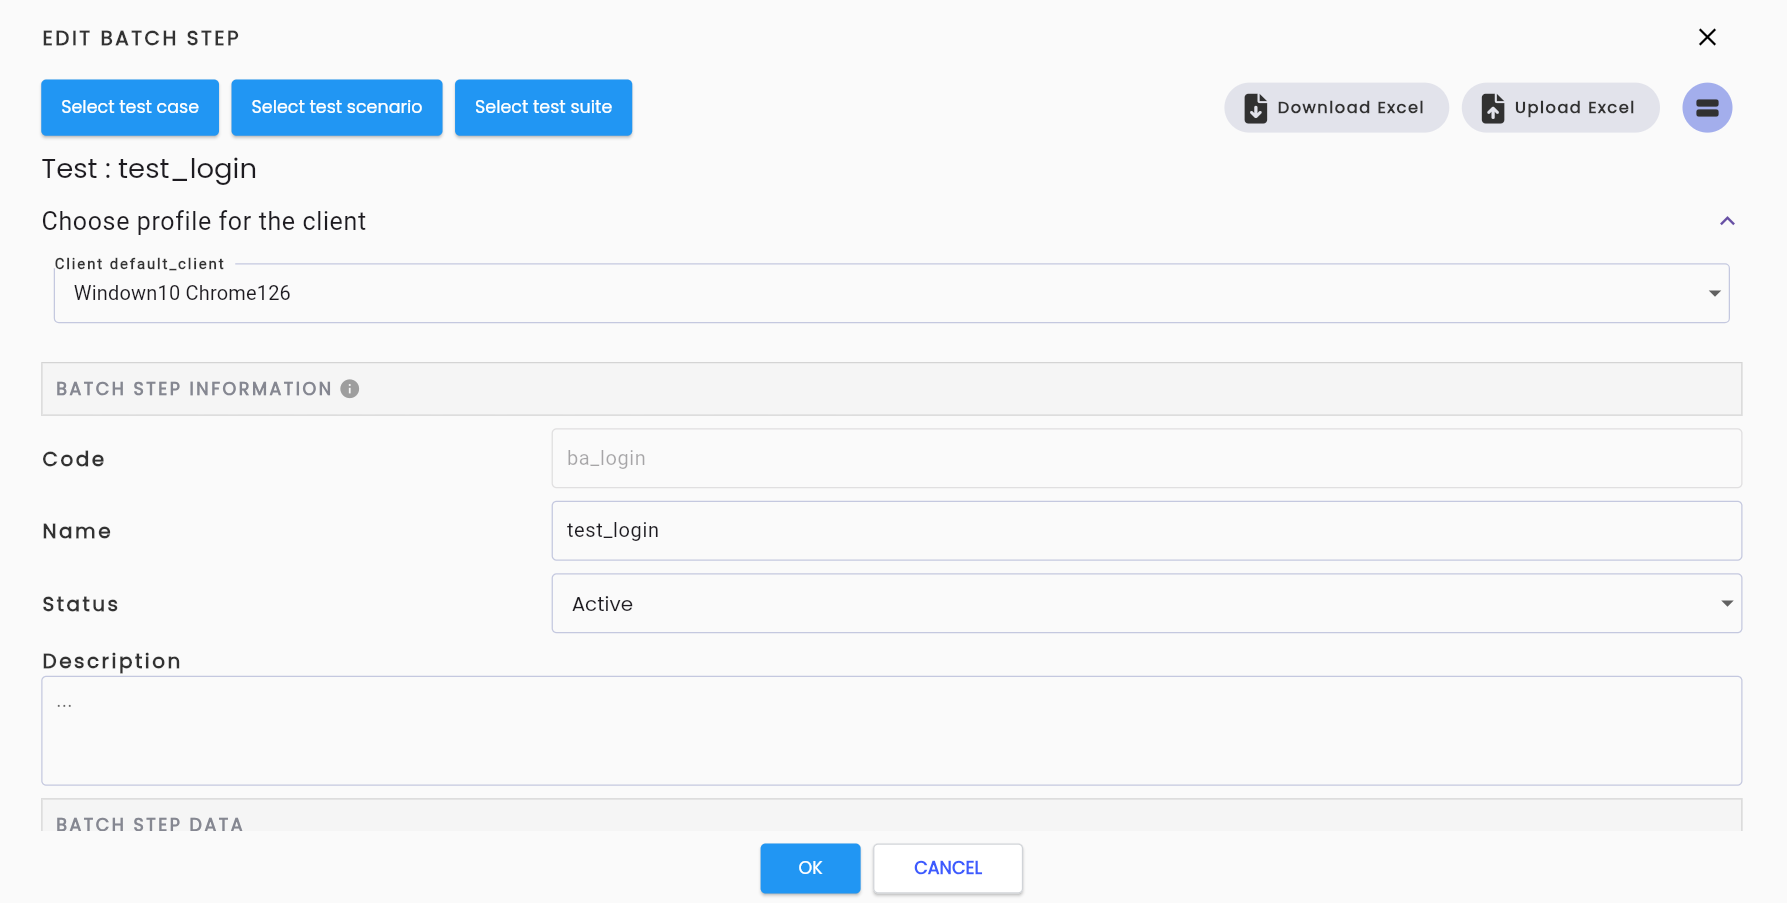Click the Batch Step Information info icon
The height and width of the screenshot is (903, 1787).
coord(350,389)
